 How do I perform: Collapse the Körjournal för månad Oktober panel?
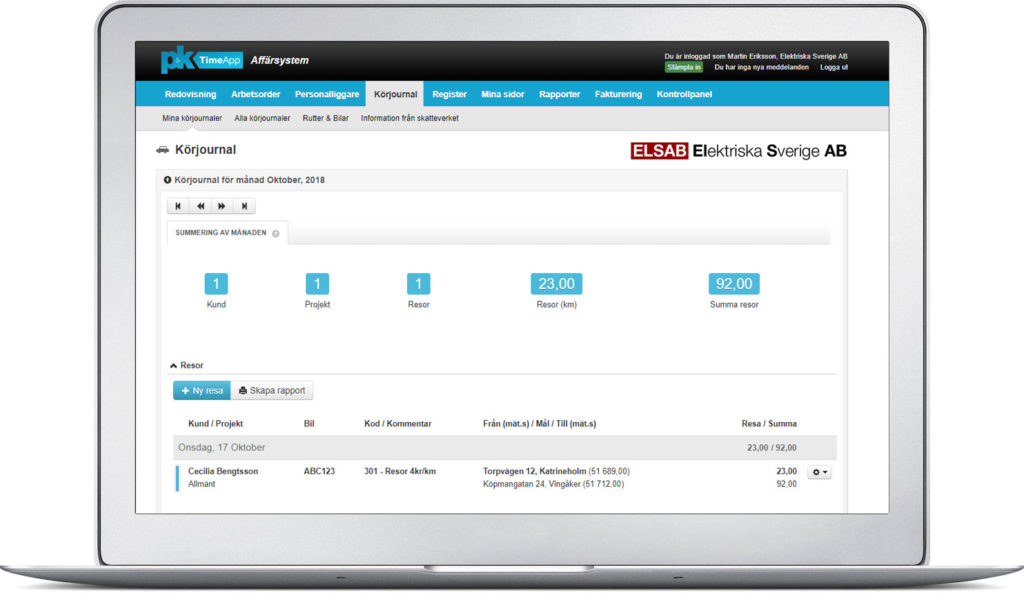pyautogui.click(x=168, y=180)
